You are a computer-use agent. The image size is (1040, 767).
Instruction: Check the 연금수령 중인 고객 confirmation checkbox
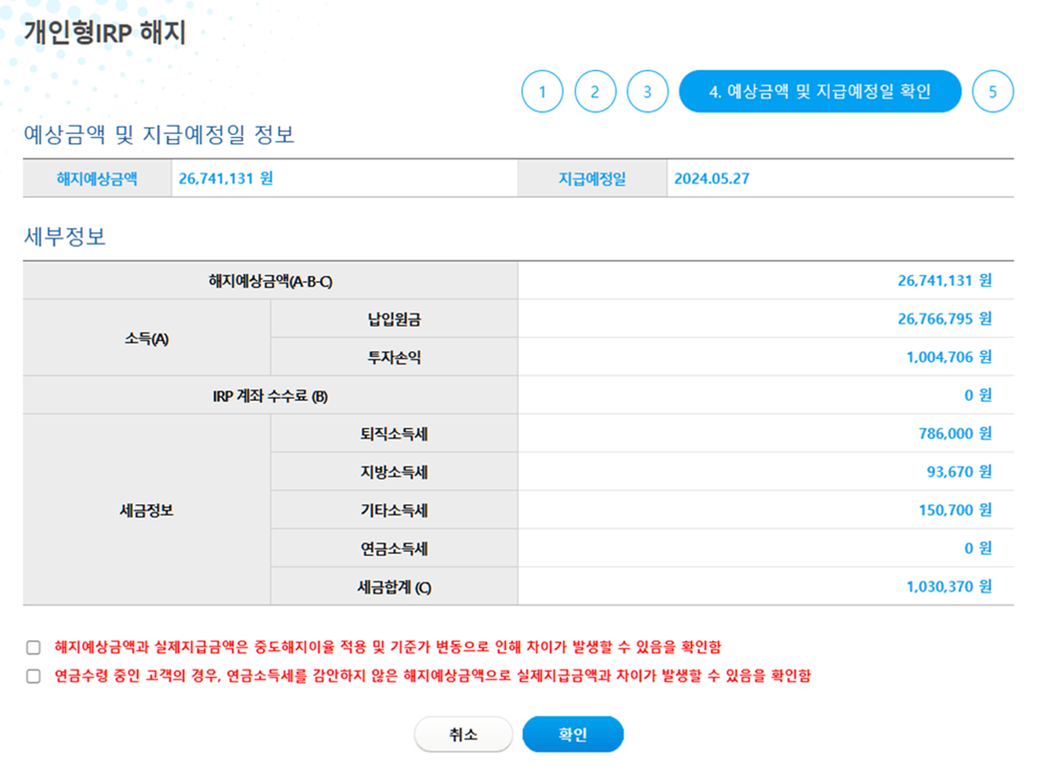click(33, 676)
